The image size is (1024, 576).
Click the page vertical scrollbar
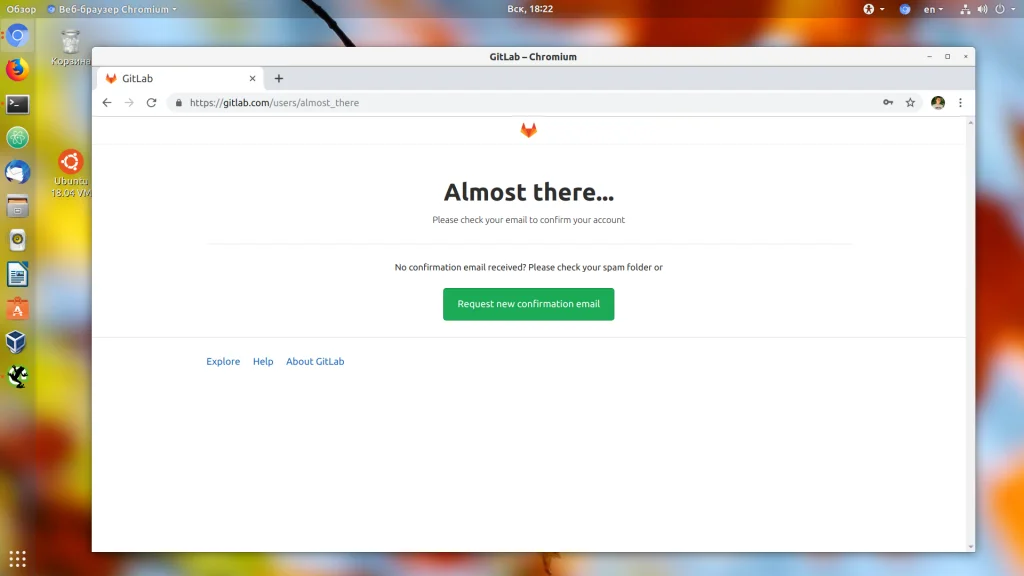(x=970, y=334)
